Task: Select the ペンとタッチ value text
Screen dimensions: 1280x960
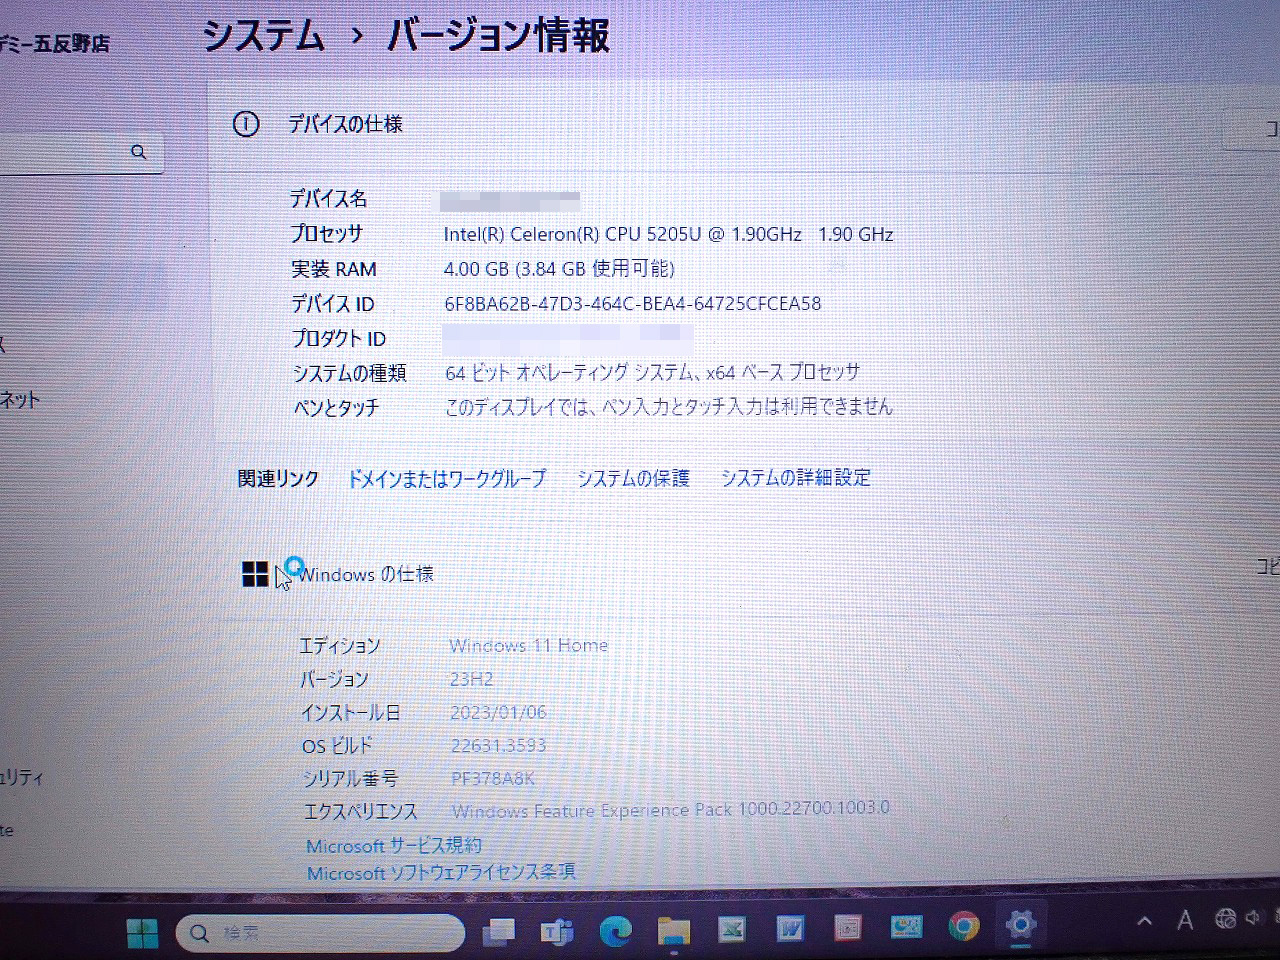Action: pos(668,407)
